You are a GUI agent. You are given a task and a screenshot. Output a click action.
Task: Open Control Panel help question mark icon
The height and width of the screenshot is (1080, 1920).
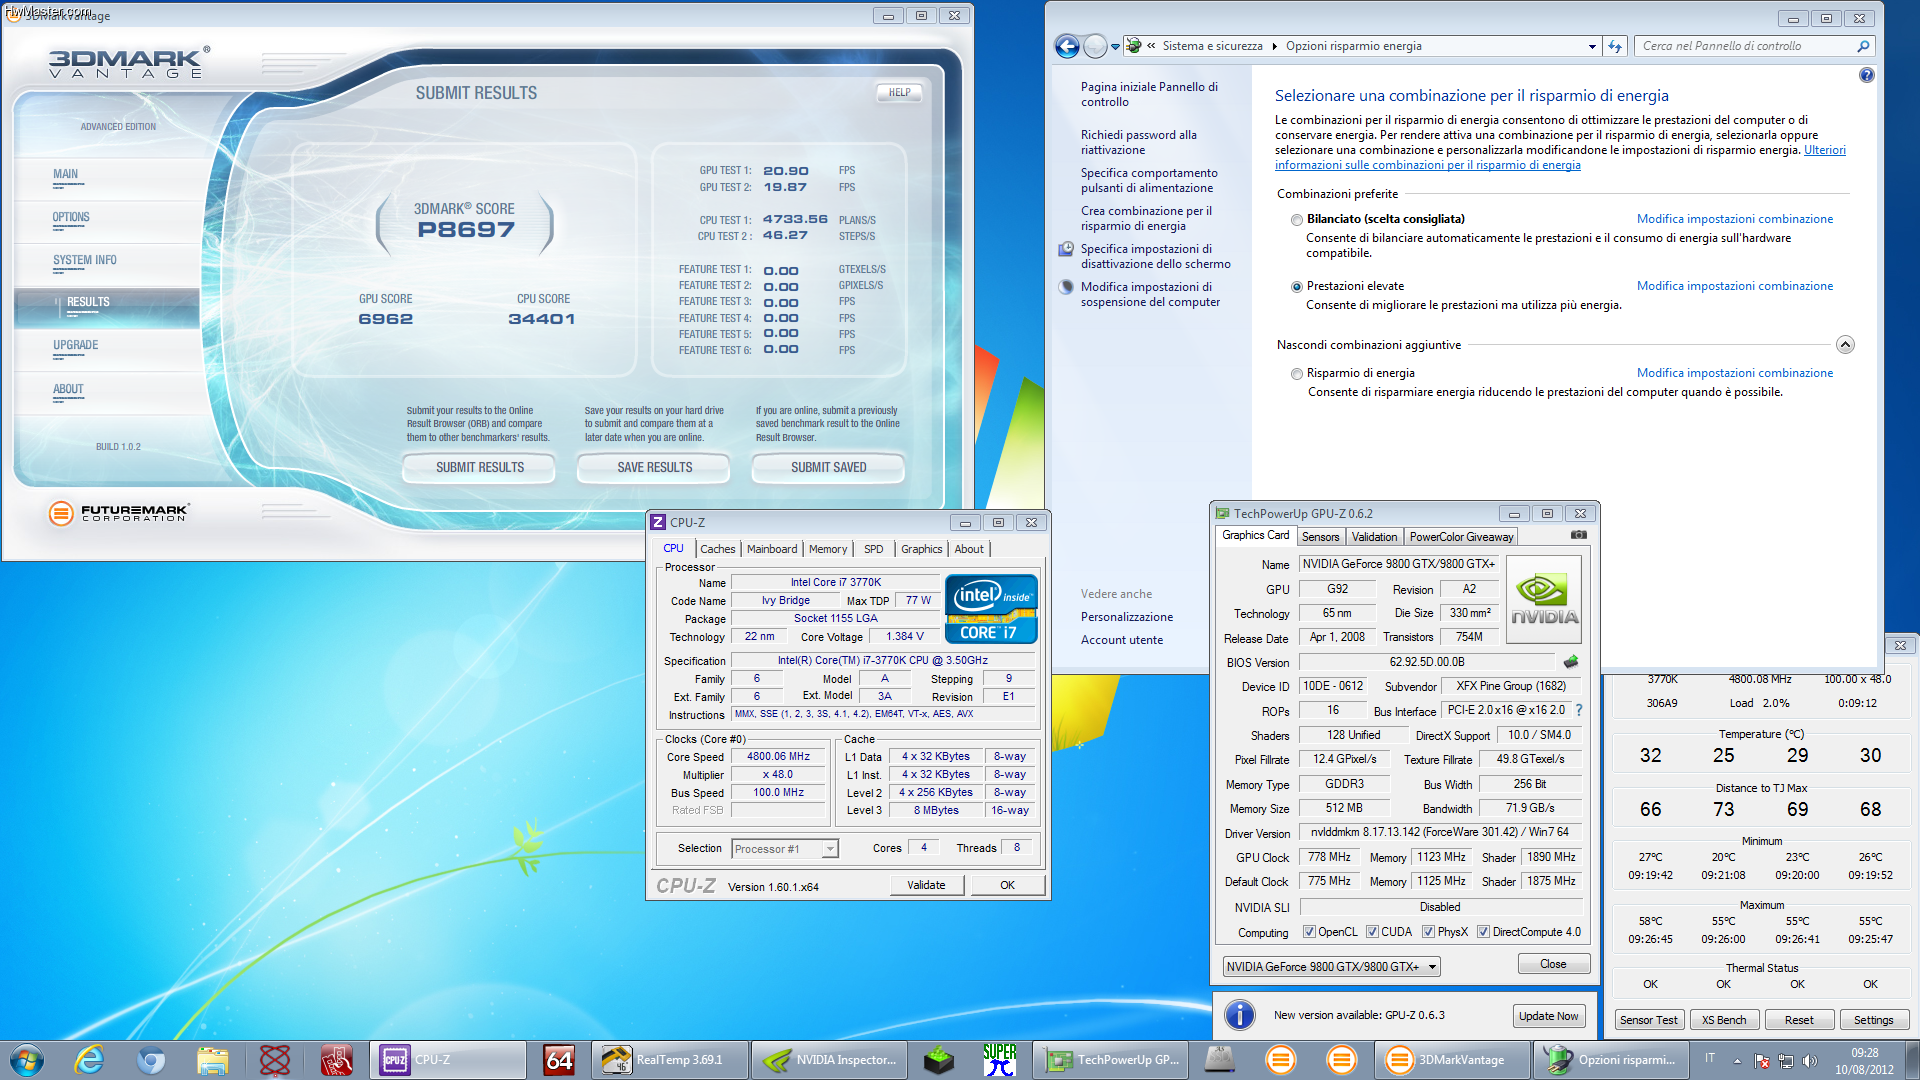(x=1866, y=75)
